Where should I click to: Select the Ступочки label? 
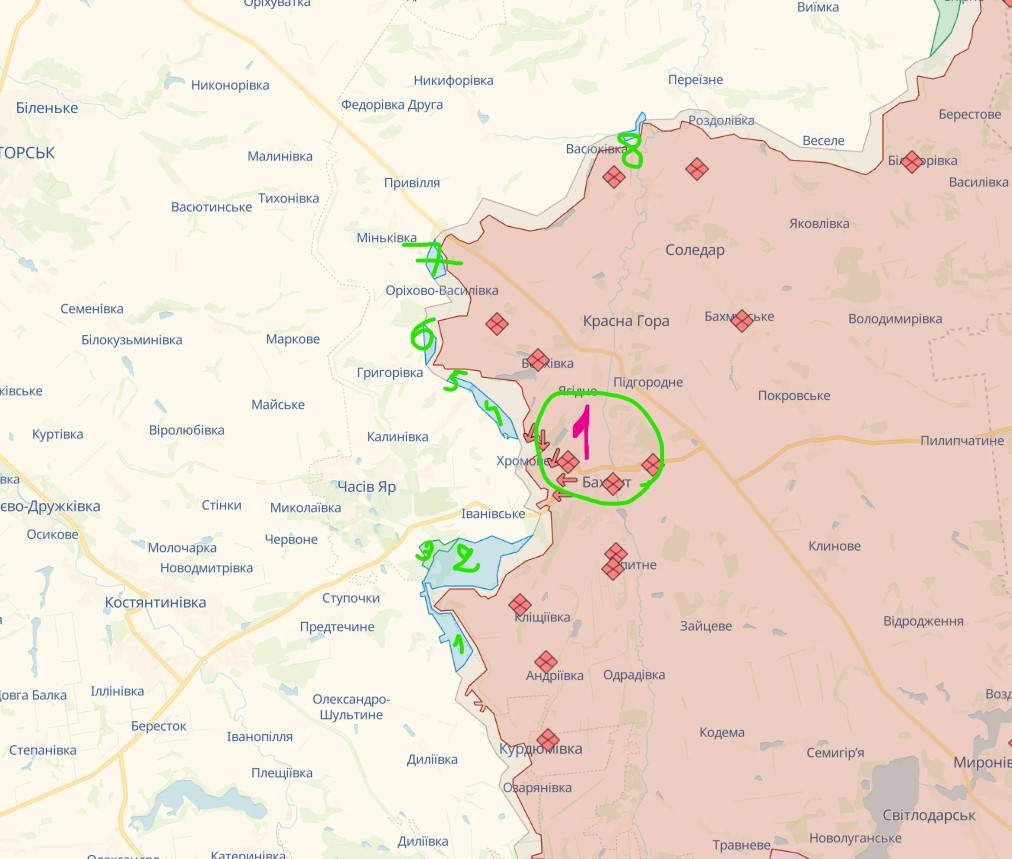point(350,598)
